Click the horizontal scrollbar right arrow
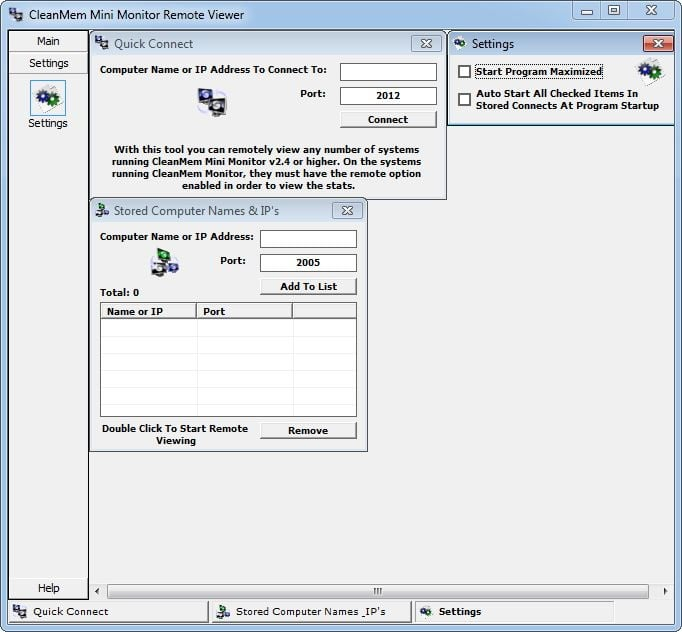 click(x=666, y=591)
